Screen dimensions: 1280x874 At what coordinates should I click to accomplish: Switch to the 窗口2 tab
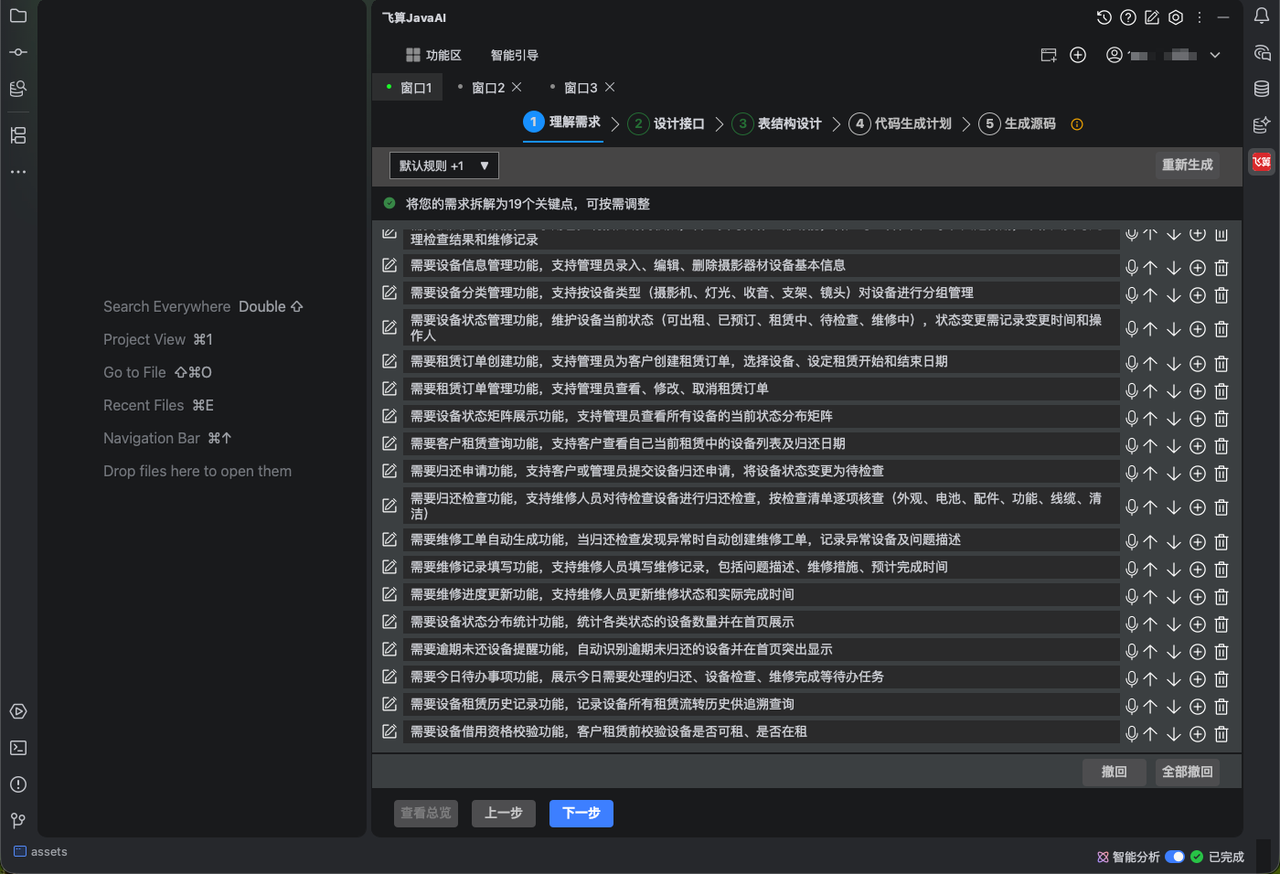coord(488,88)
